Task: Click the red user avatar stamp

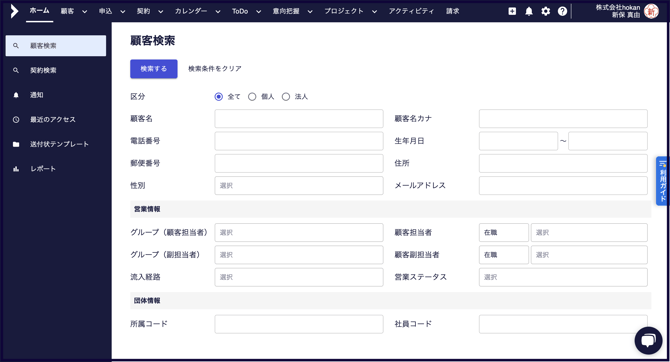Action: 651,12
